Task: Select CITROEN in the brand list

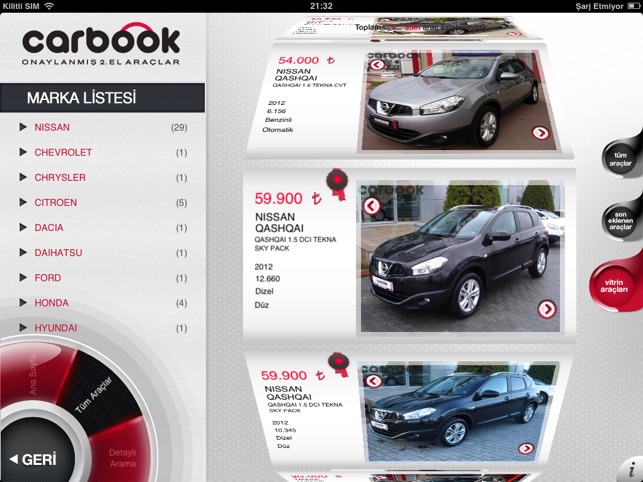Action: tap(55, 203)
